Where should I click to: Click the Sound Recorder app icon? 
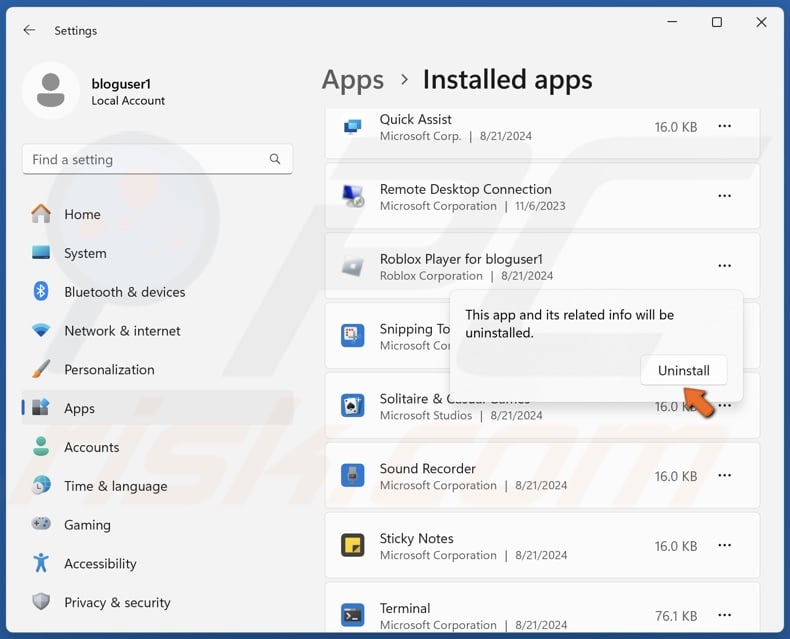(x=353, y=475)
